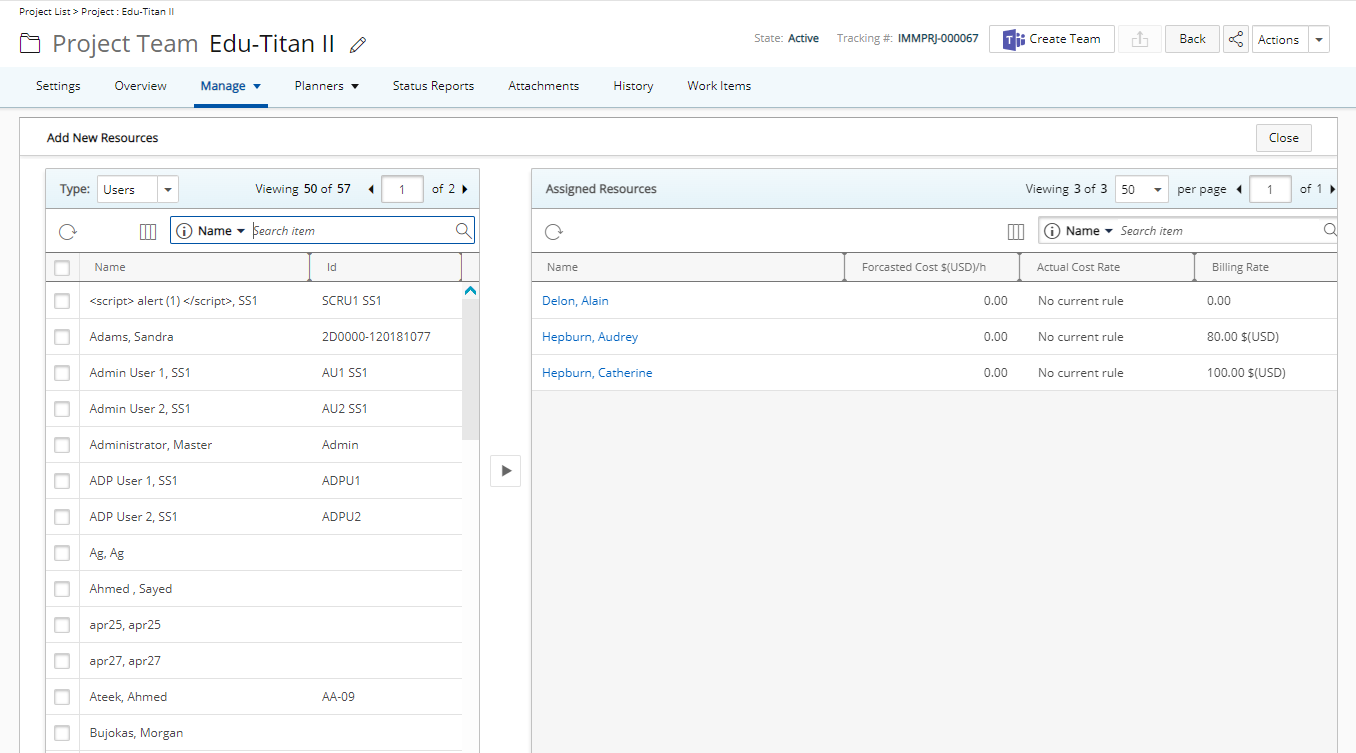Viewport: 1356px width, 753px height.
Task: Open the Settings tab
Action: coord(58,86)
